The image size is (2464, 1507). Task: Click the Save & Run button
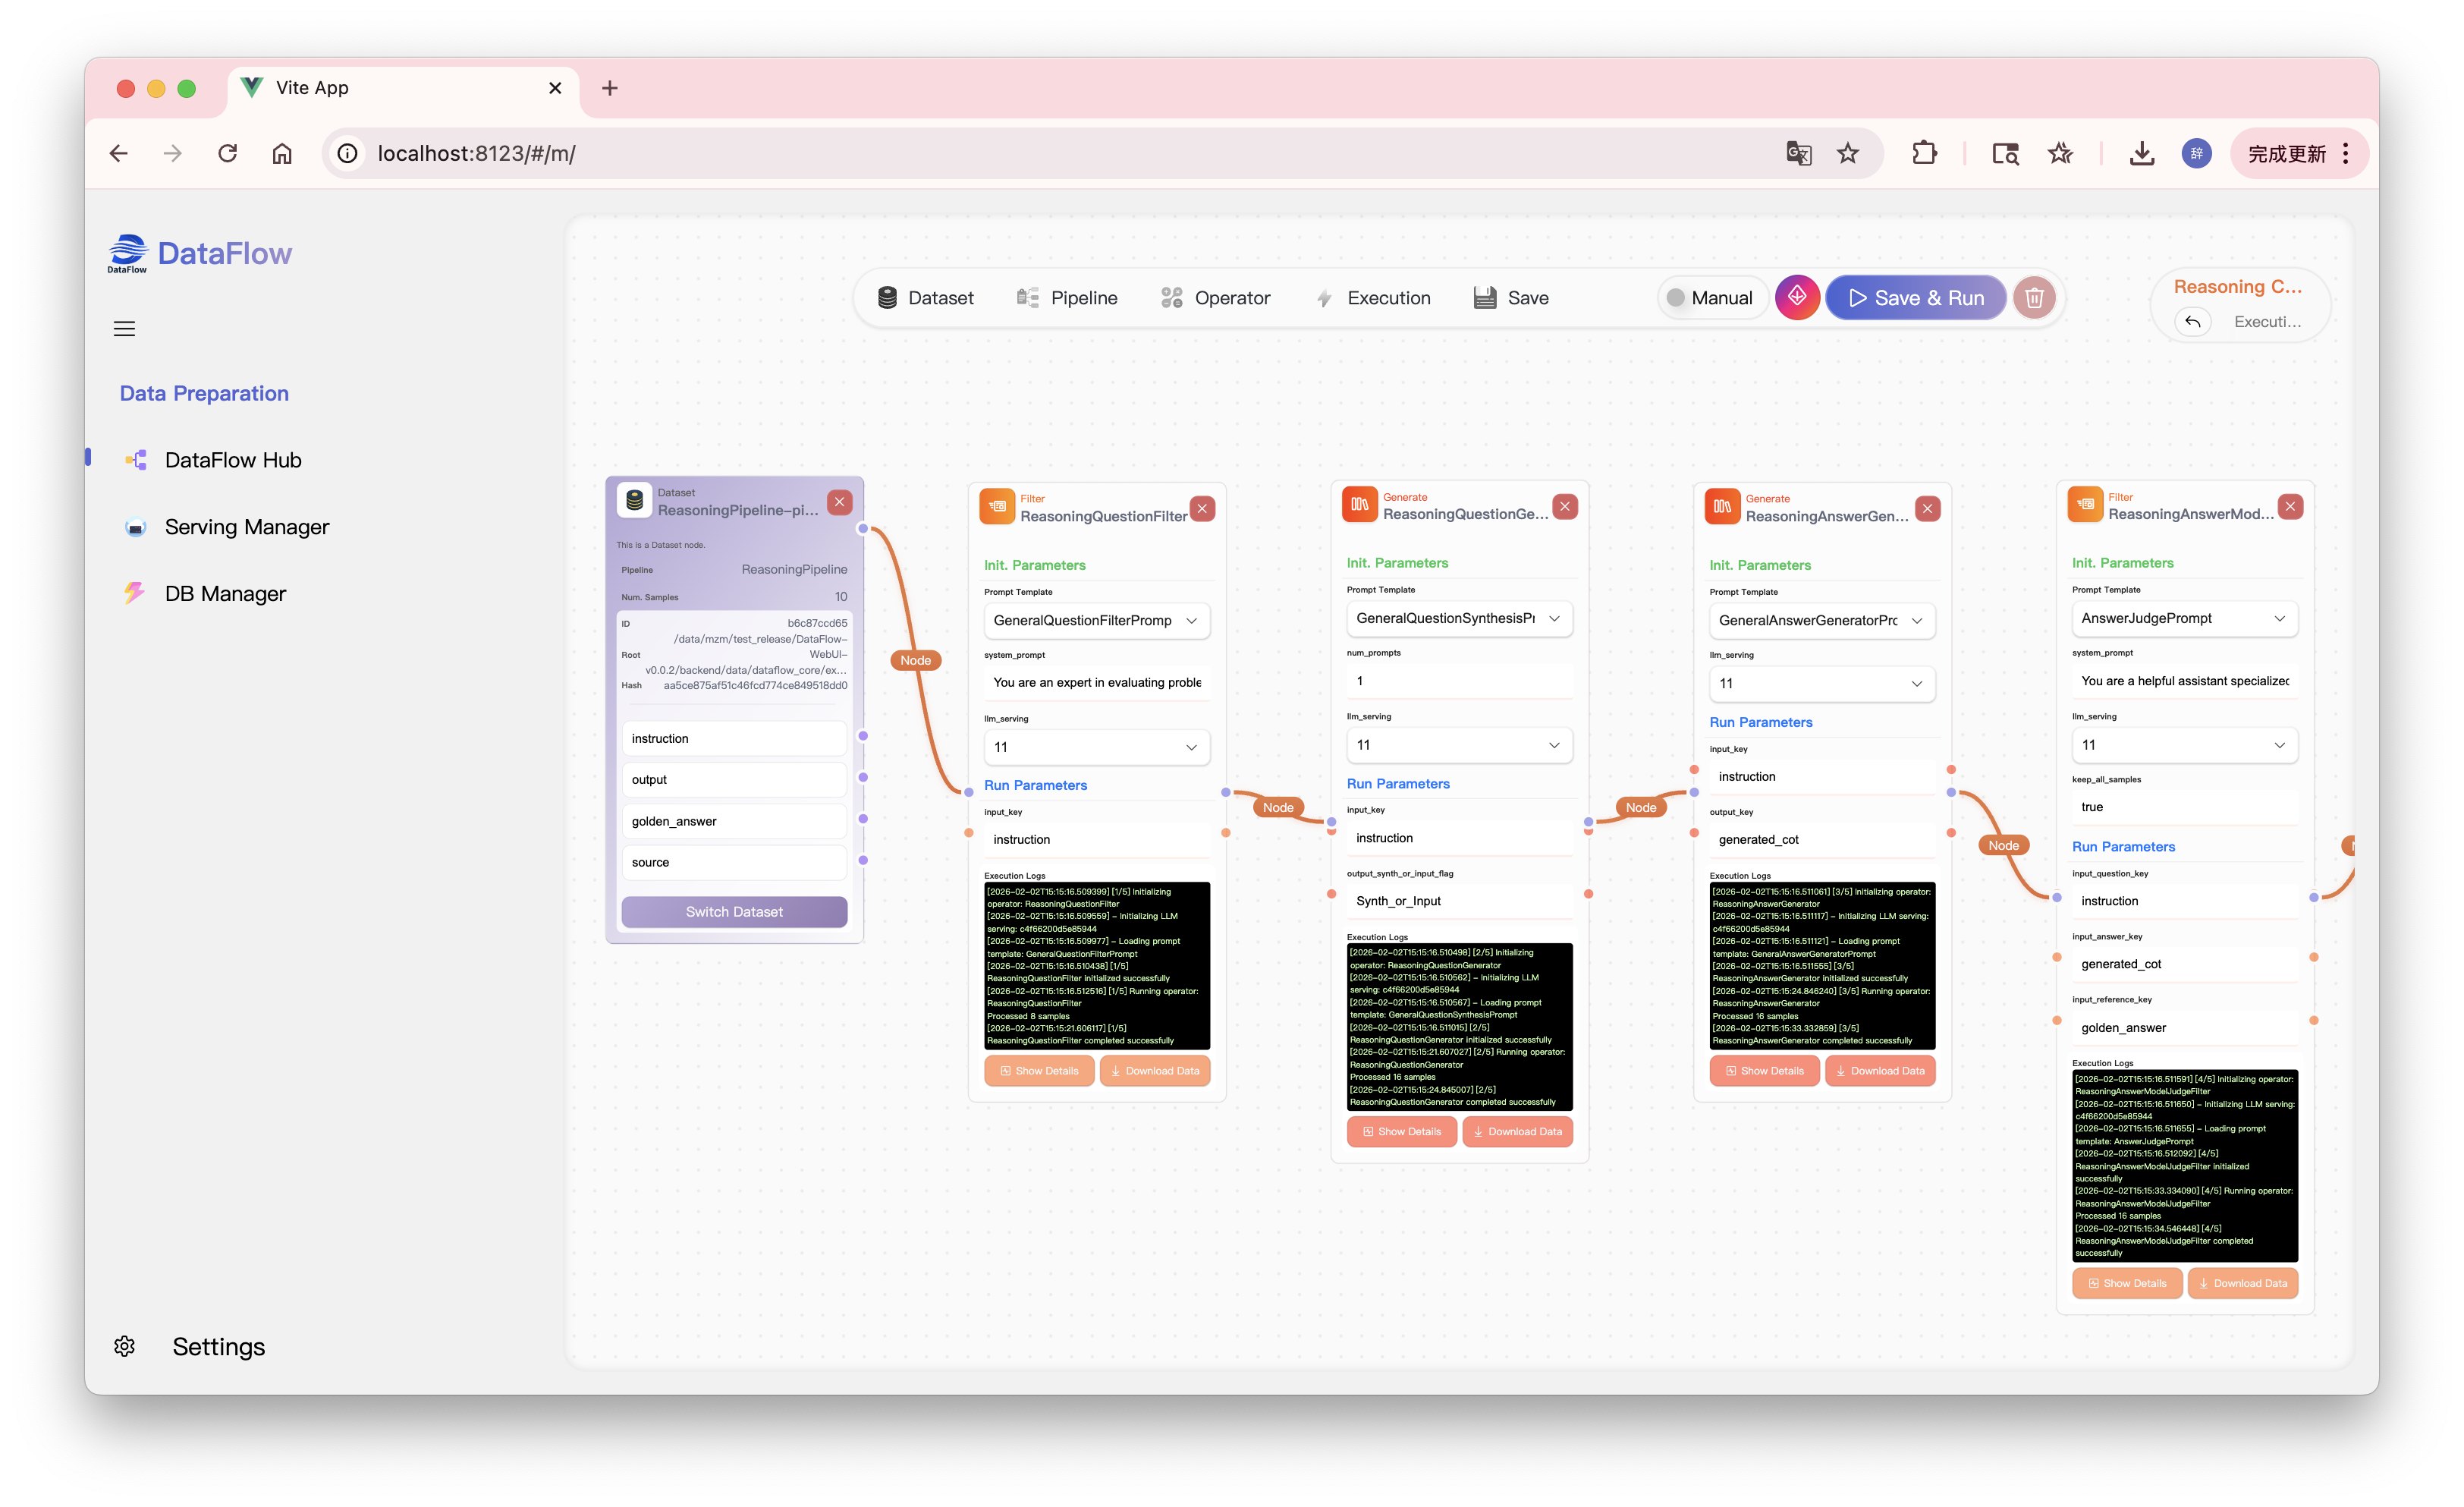1915,298
